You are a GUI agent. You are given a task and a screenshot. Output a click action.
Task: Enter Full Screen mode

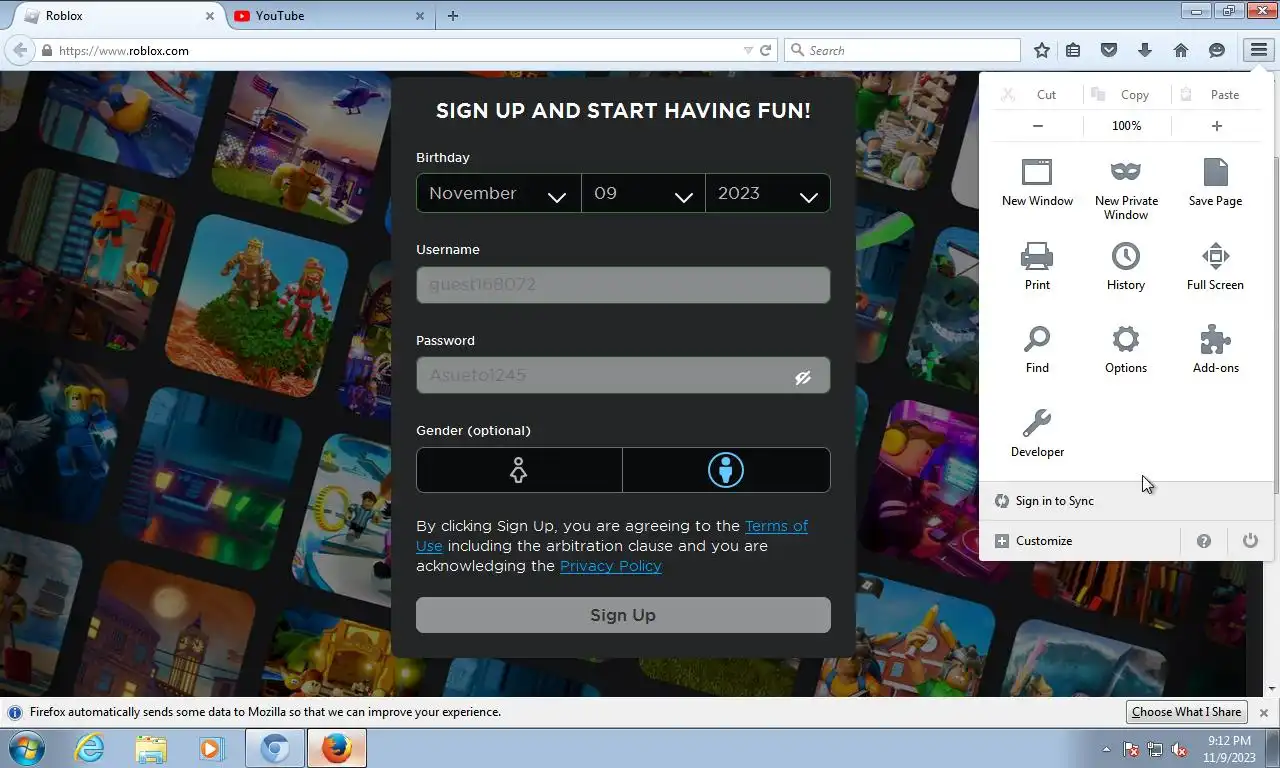coord(1215,266)
